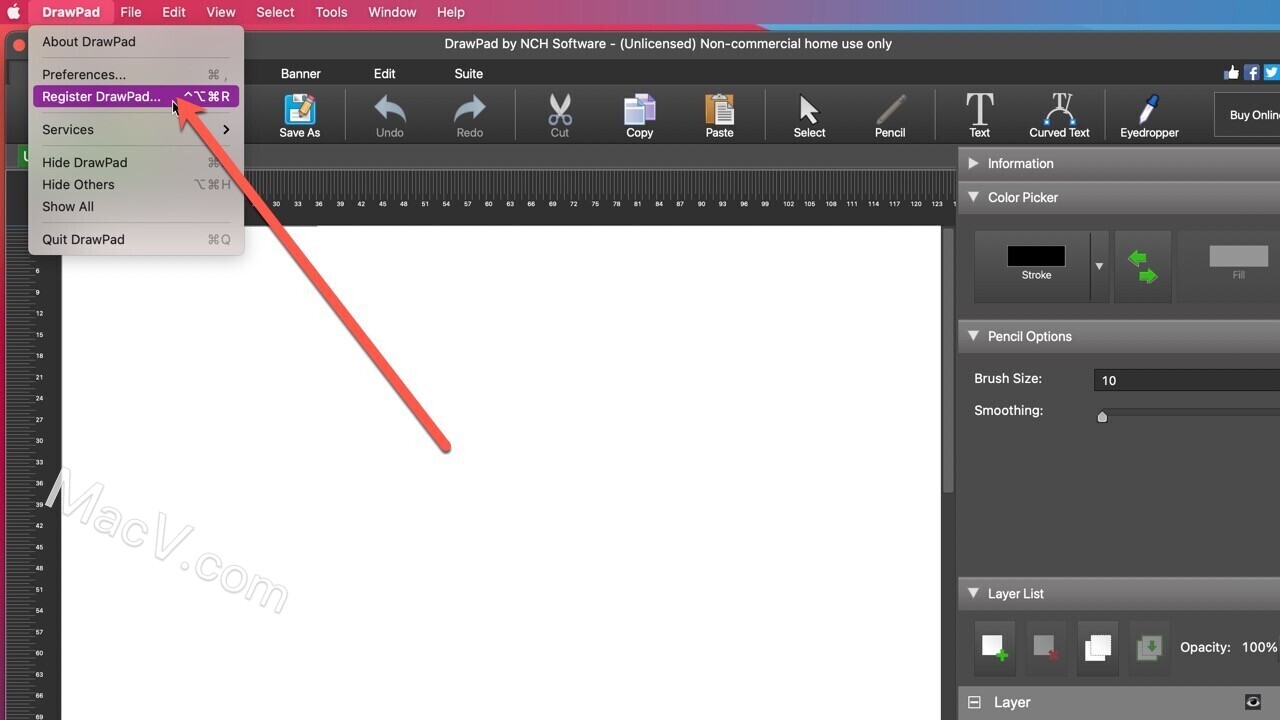Click the merge layer down icon
1280x720 pixels.
(1149, 647)
